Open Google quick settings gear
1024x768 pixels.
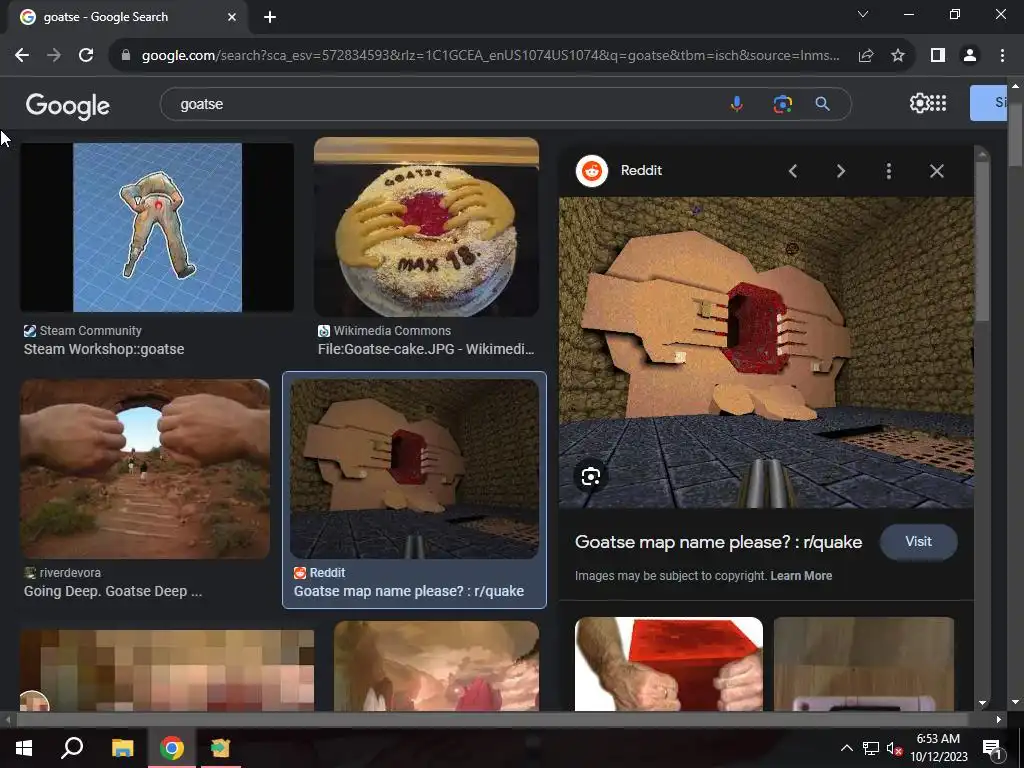pyautogui.click(x=919, y=103)
